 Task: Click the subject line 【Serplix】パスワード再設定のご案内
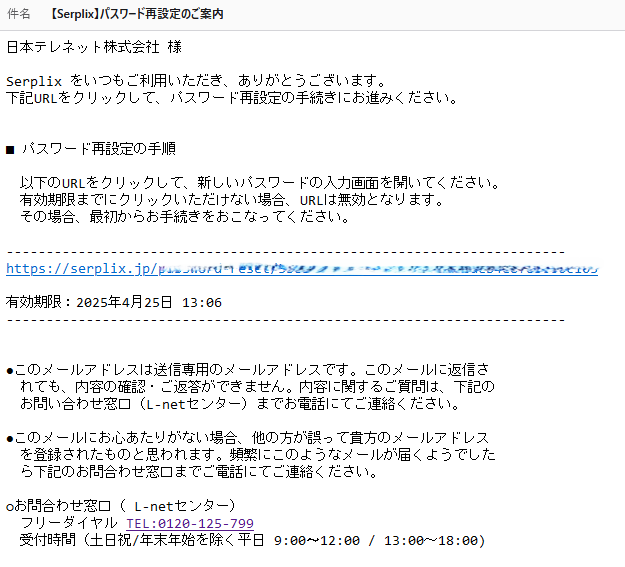[x=136, y=14]
